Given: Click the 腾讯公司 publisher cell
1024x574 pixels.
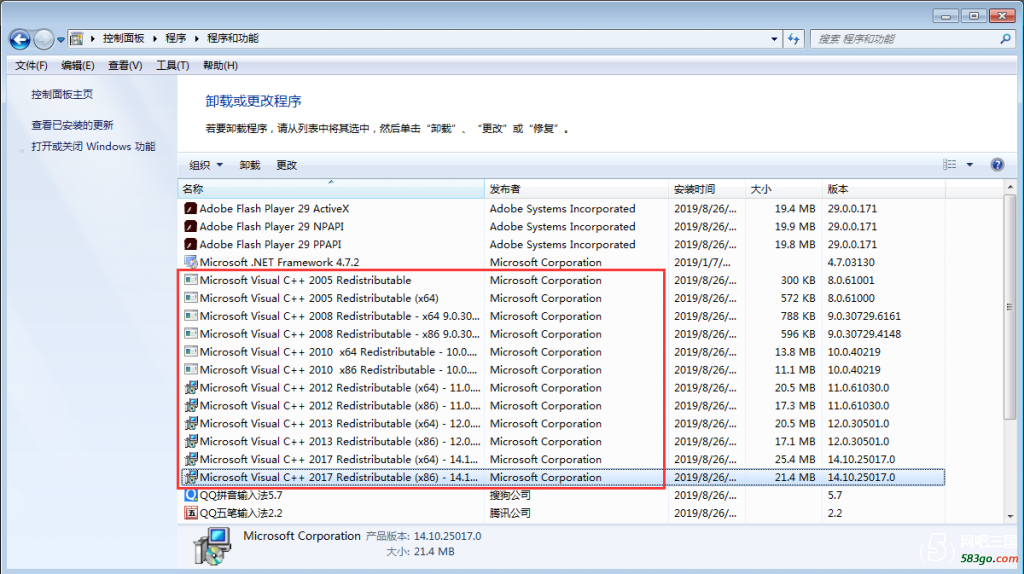Looking at the screenshot, I should (510, 513).
